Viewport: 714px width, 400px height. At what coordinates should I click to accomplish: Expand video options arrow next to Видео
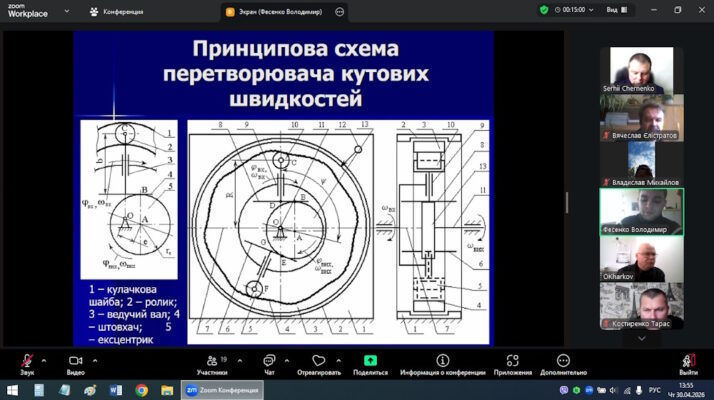coord(95,360)
